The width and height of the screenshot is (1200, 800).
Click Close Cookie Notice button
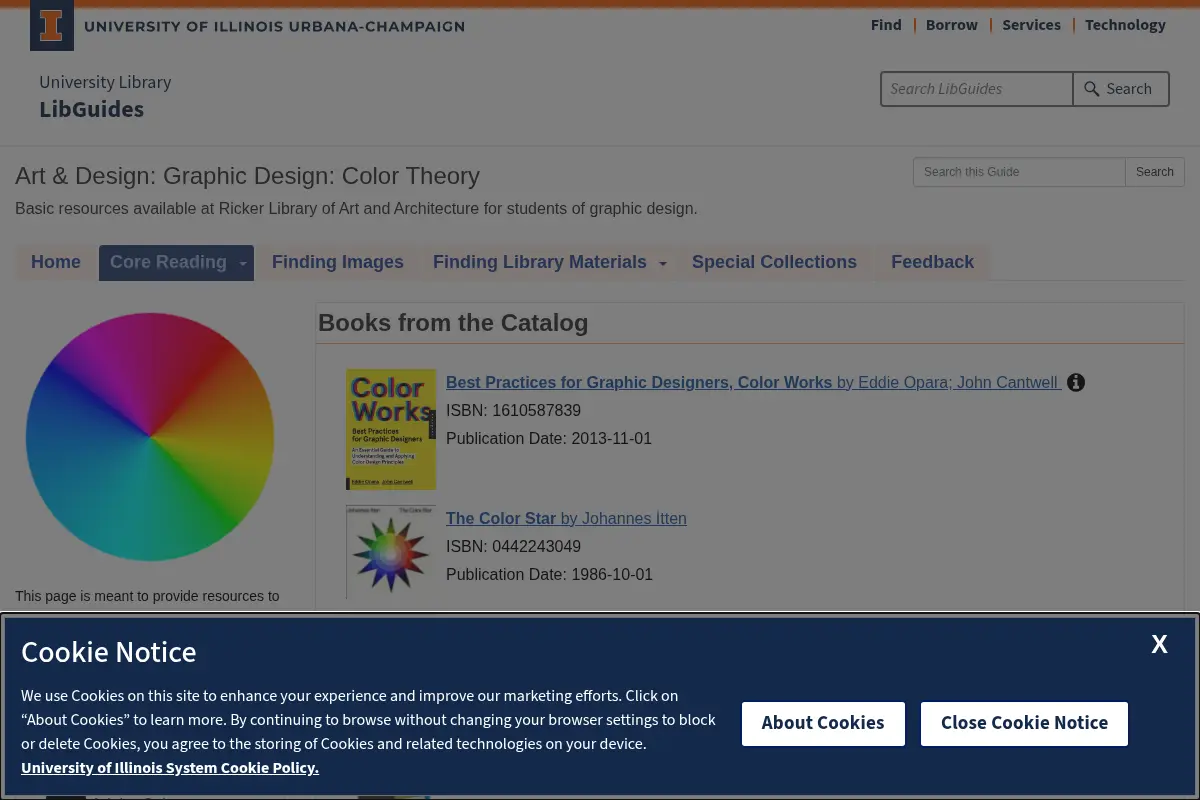click(1024, 723)
